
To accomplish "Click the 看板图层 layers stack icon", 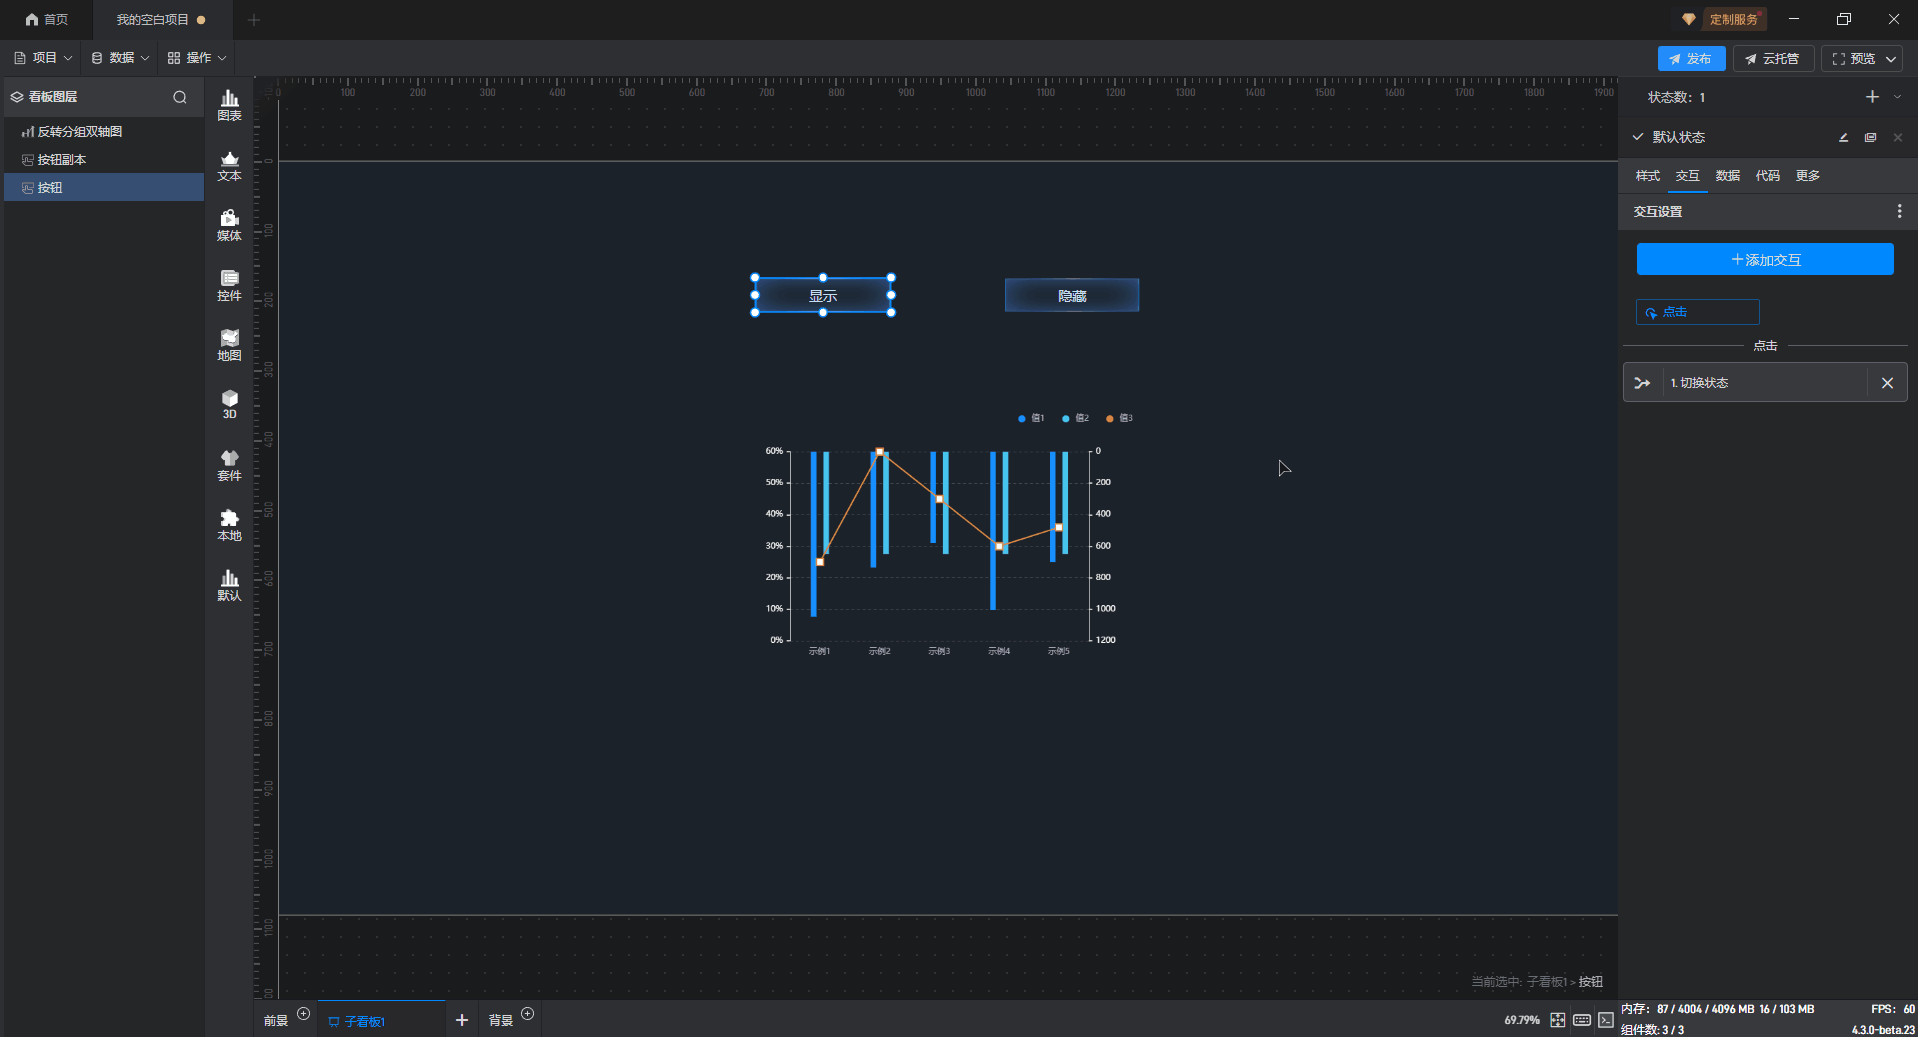I will (x=17, y=97).
